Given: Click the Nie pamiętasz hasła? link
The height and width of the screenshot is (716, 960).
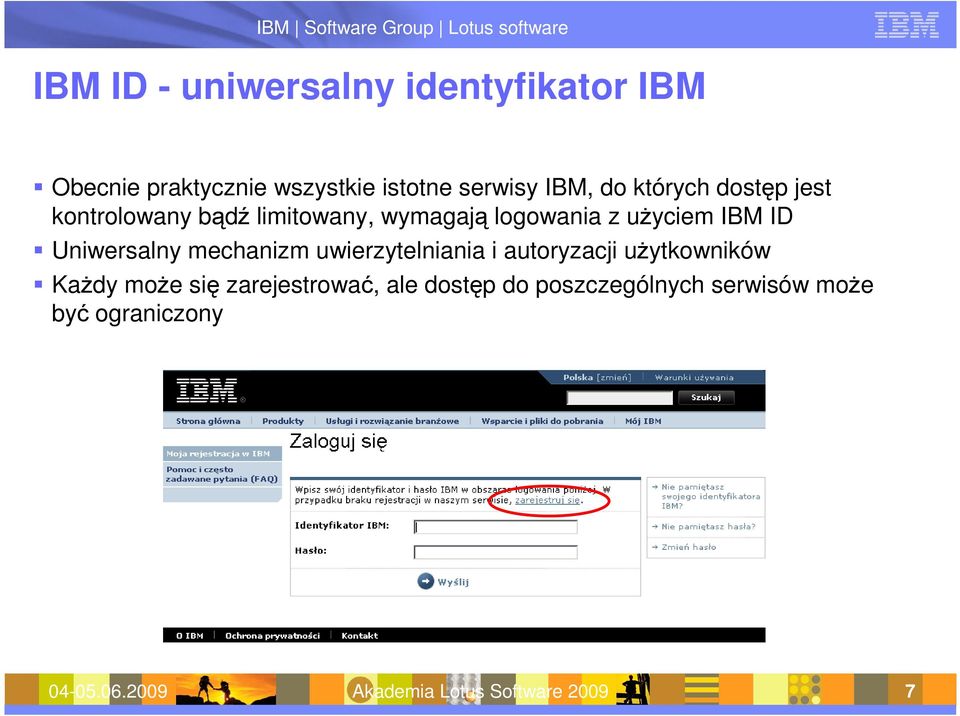Looking at the screenshot, I should click(708, 527).
